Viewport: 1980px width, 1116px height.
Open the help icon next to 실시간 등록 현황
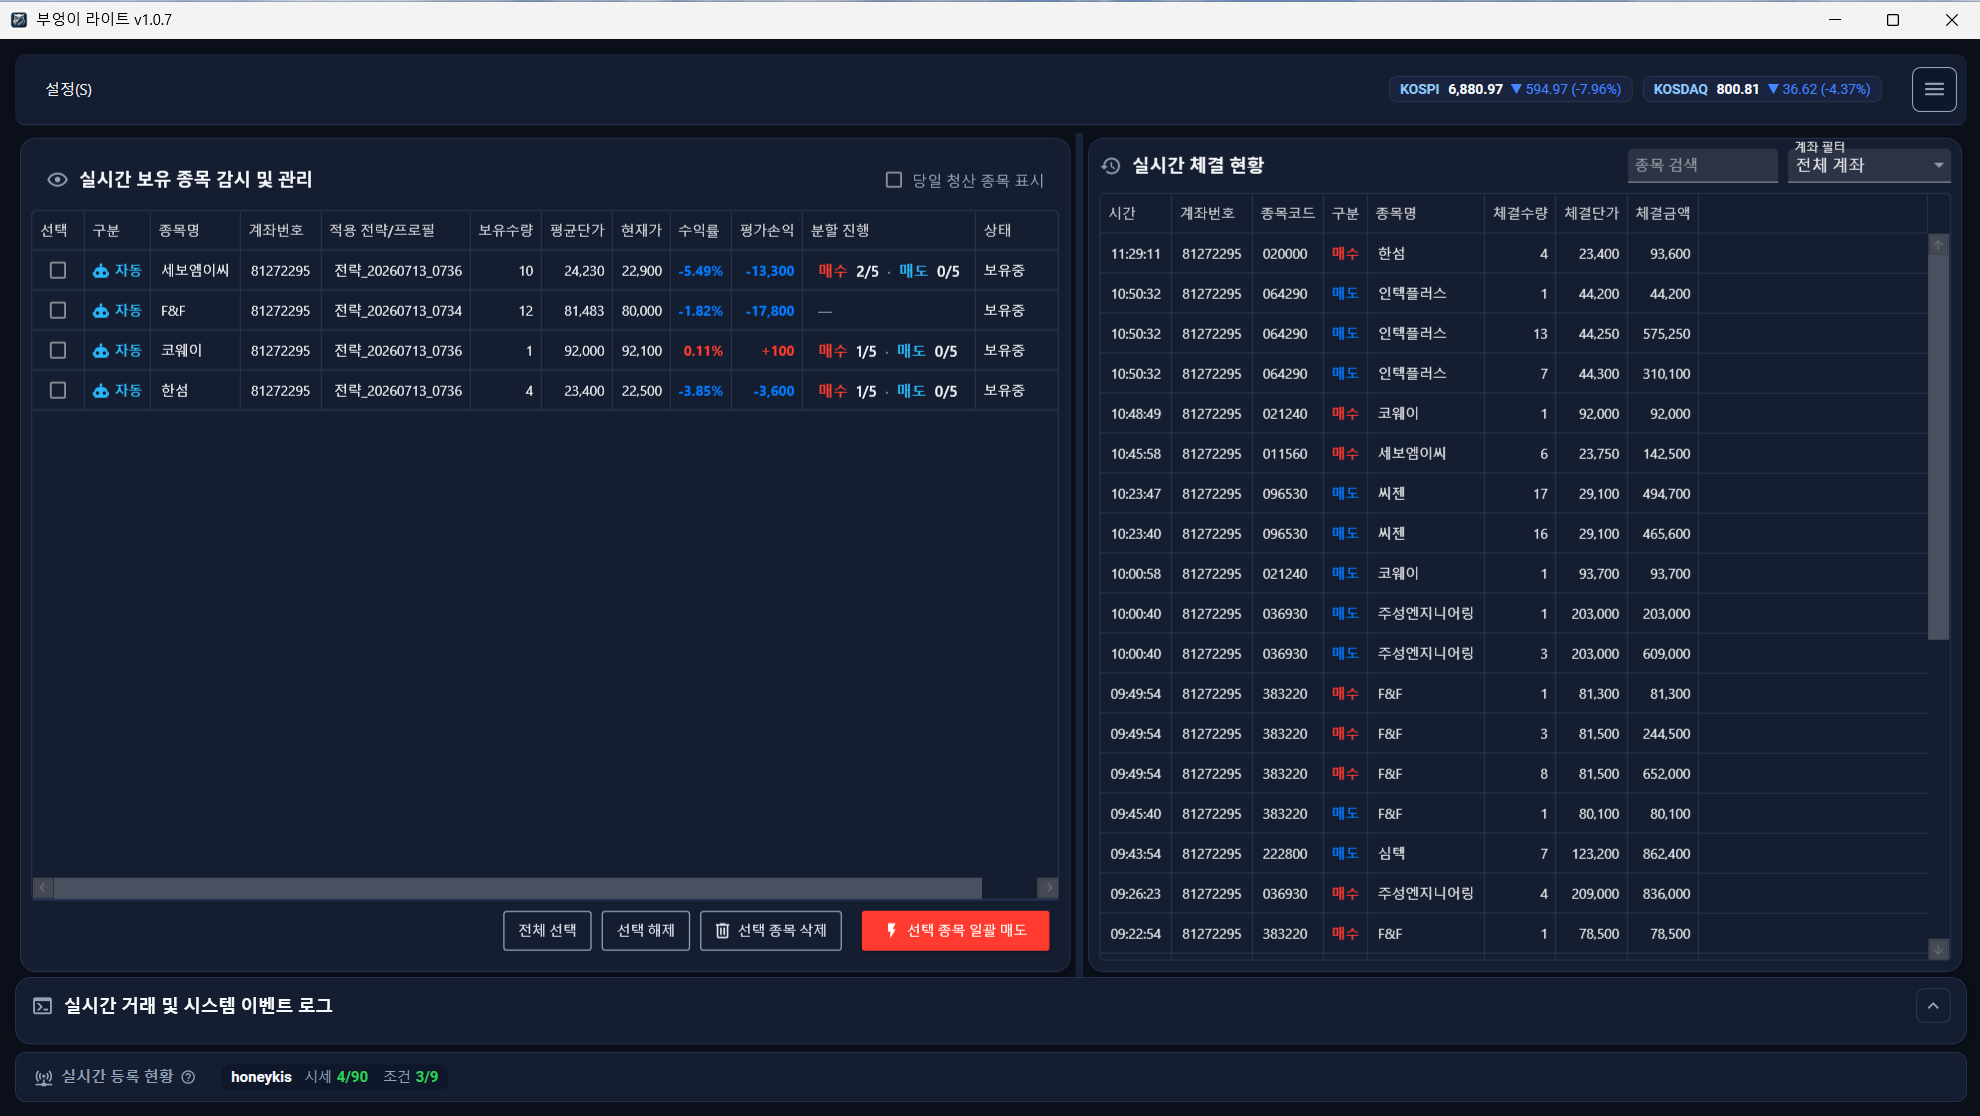(x=188, y=1077)
